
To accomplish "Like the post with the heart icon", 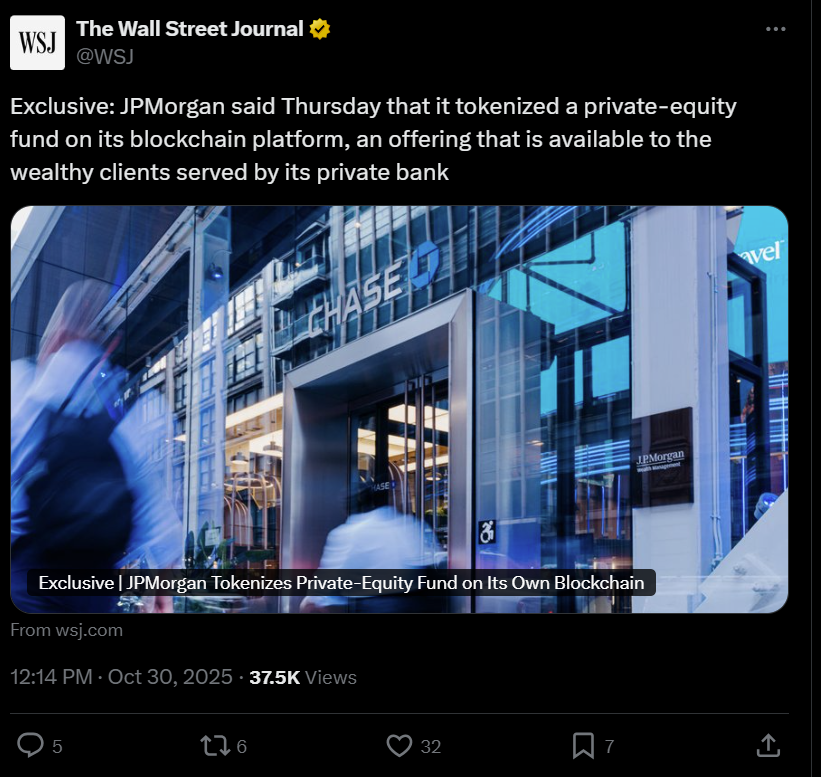I will coord(399,744).
